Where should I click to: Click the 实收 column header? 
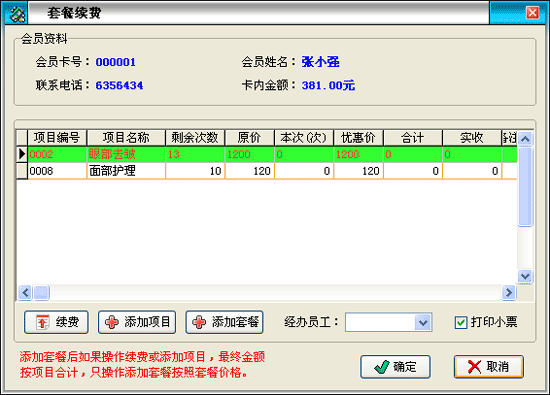pos(472,138)
